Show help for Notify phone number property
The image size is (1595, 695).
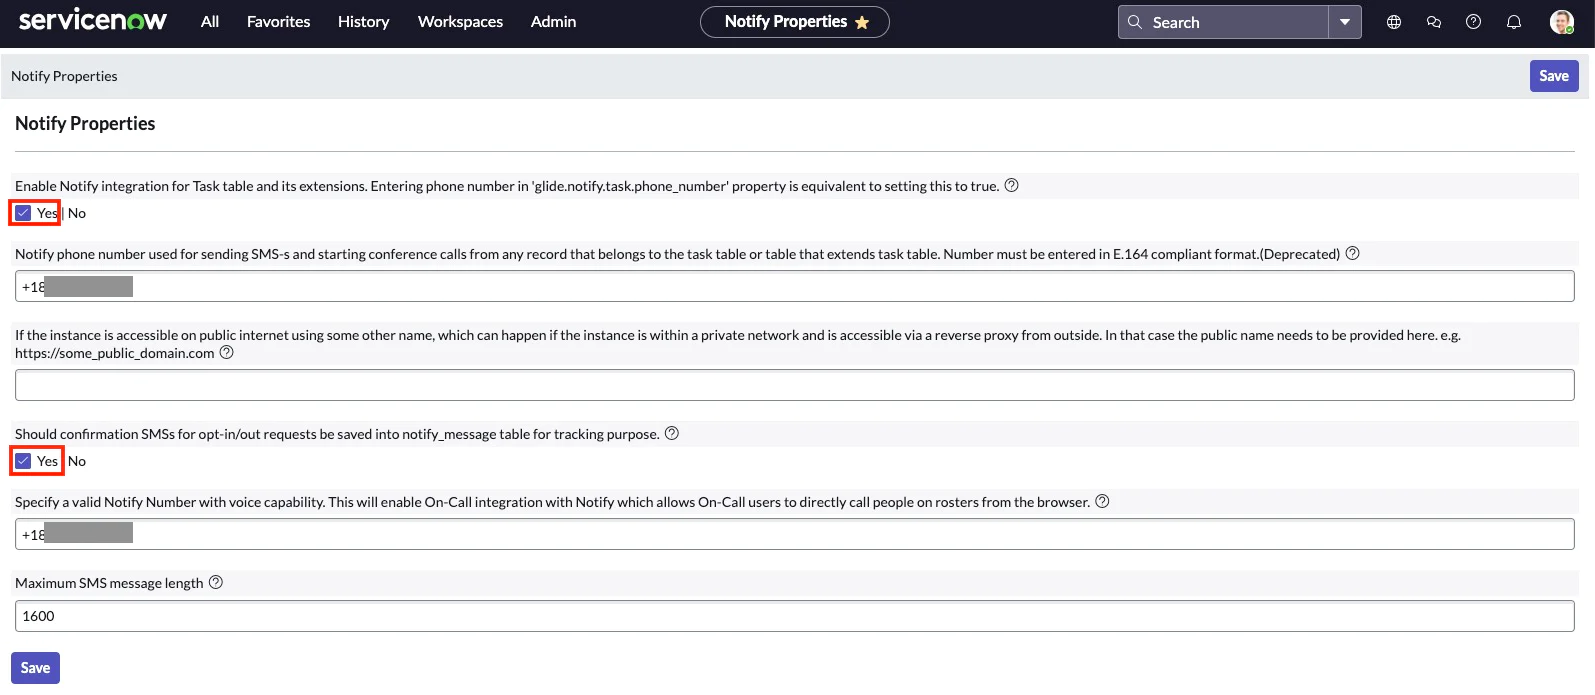click(x=1353, y=253)
